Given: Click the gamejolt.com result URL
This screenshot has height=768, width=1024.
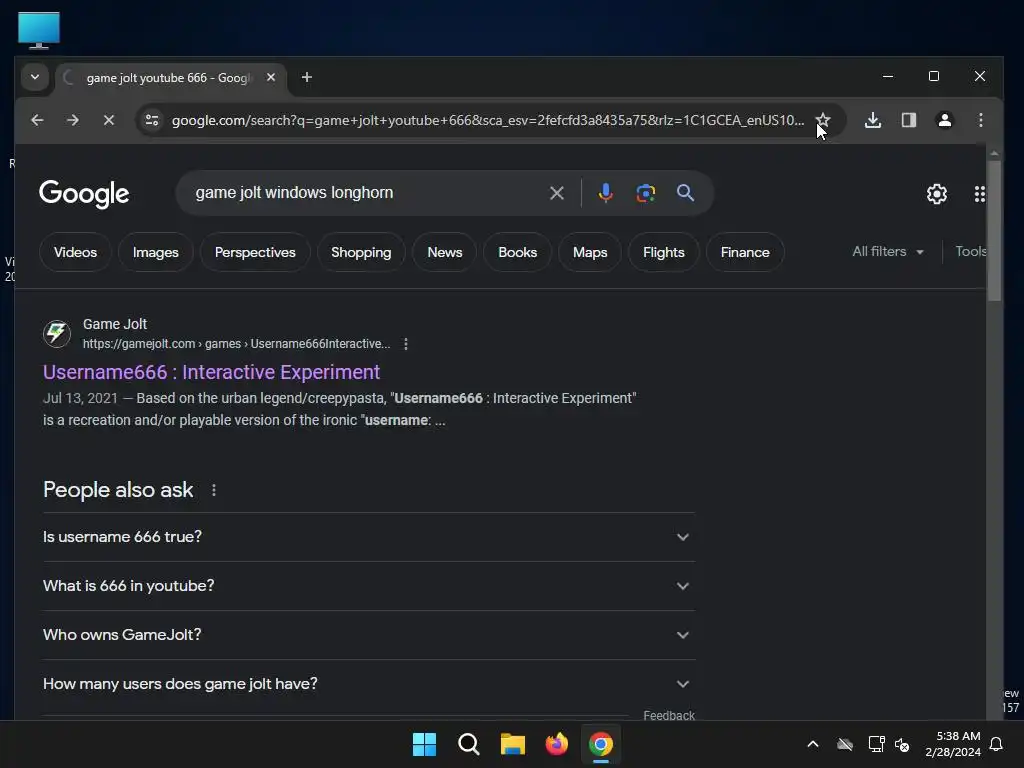Looking at the screenshot, I should point(236,344).
